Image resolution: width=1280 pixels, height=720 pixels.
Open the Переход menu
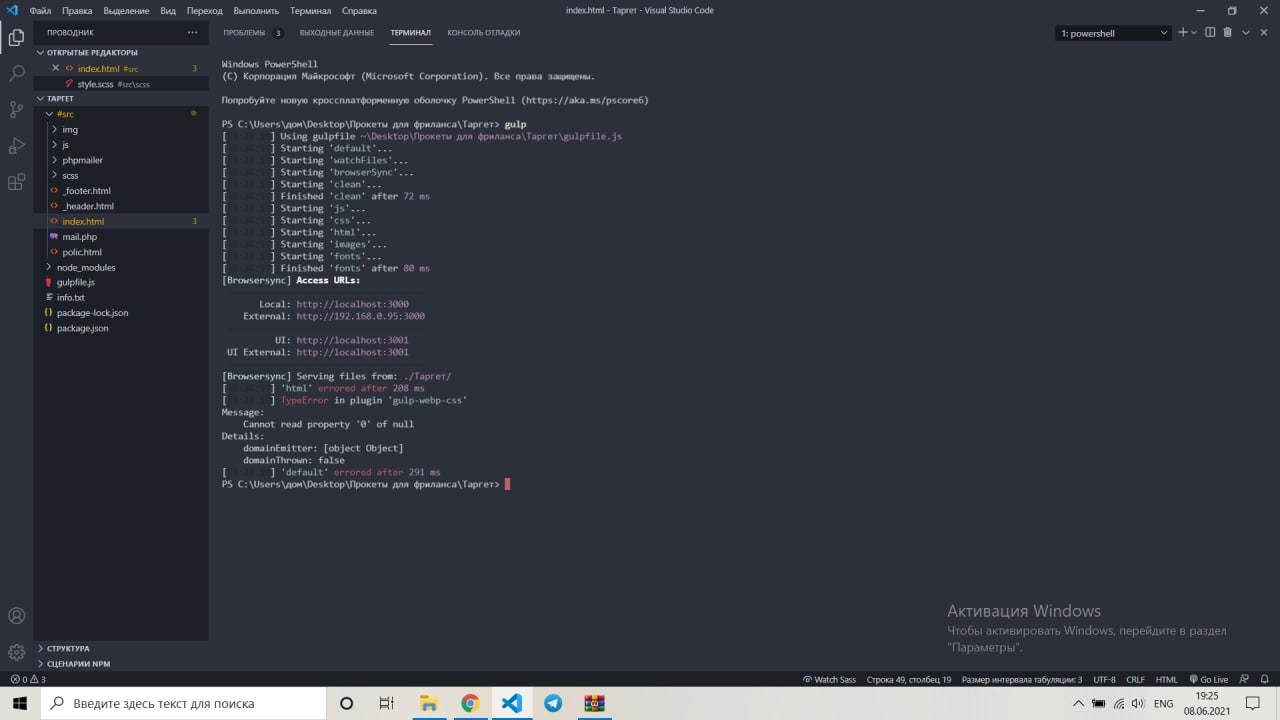[x=204, y=10]
